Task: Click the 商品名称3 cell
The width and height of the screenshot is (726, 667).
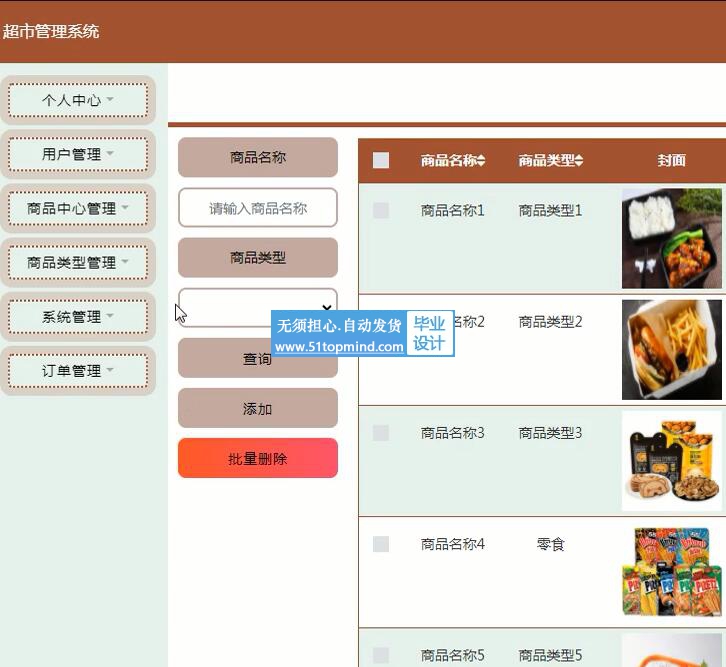Action: [452, 433]
